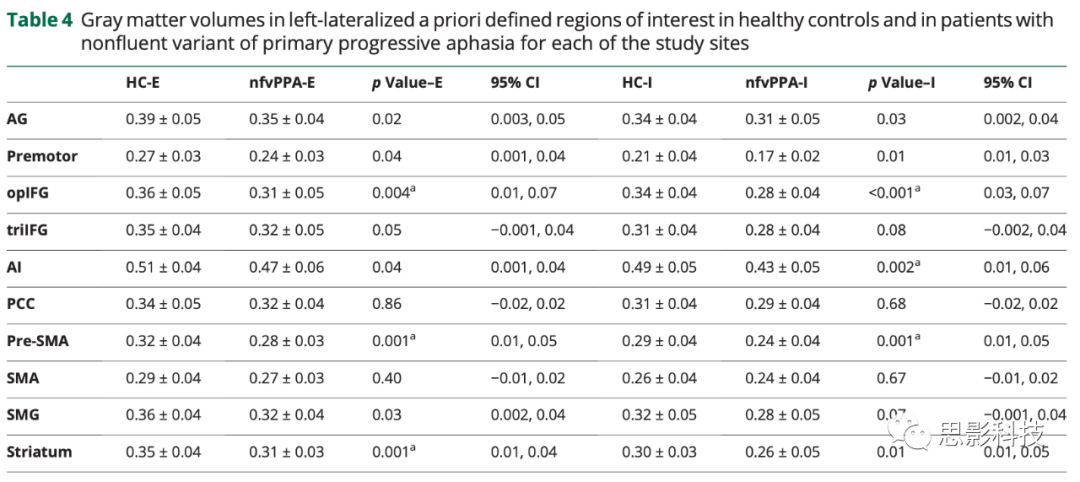
Task: Click the triIFG row label
Action: click(29, 231)
